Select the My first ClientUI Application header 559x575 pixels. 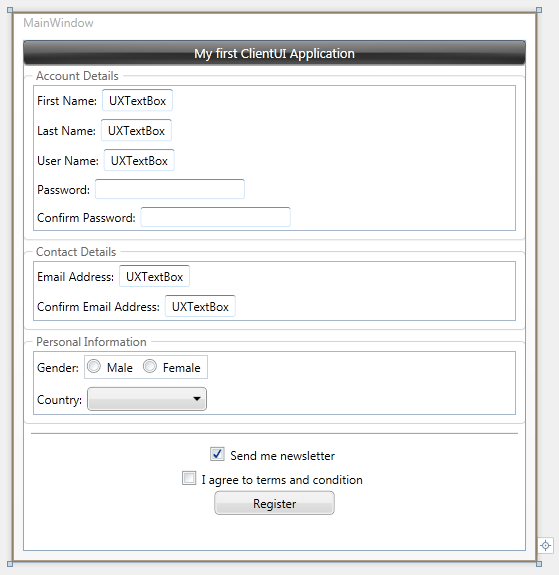tap(274, 53)
